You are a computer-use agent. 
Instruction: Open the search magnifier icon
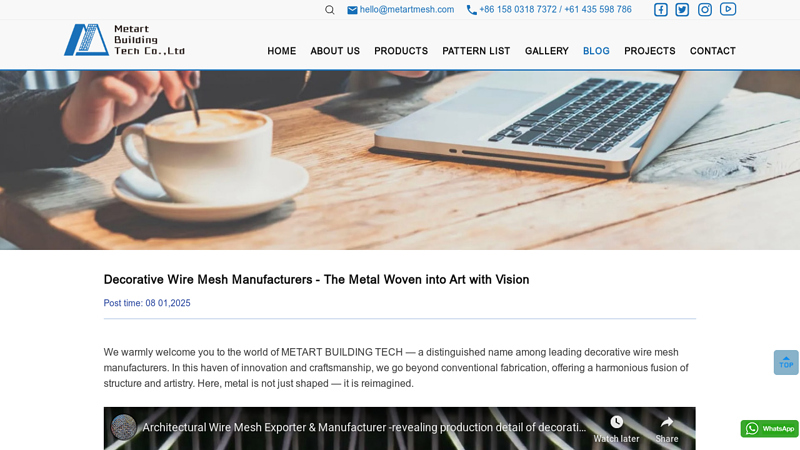point(330,10)
